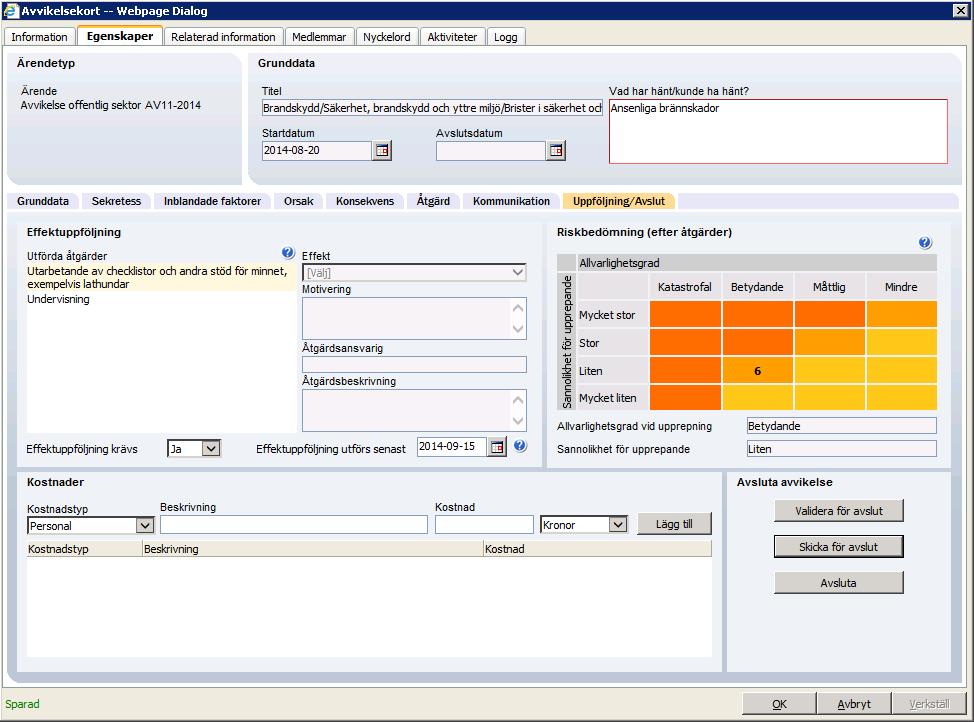Open the Nyckelord tab
This screenshot has height=722, width=974.
(x=387, y=37)
